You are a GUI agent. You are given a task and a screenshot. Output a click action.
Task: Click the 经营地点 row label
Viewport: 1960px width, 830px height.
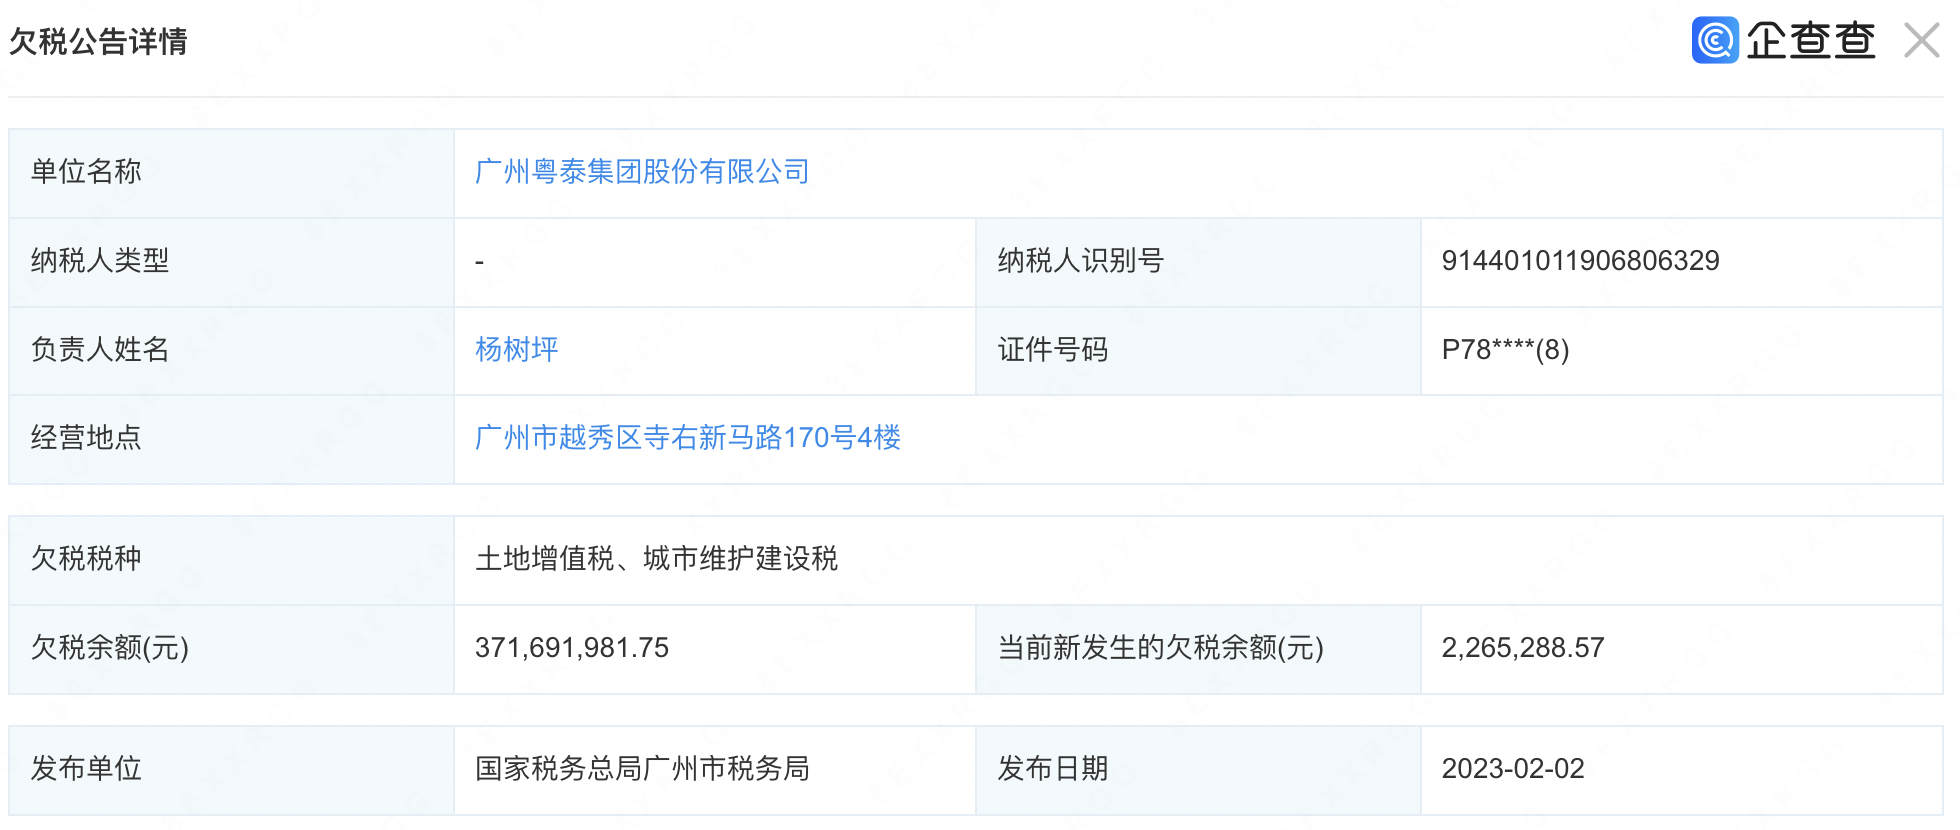click(86, 438)
